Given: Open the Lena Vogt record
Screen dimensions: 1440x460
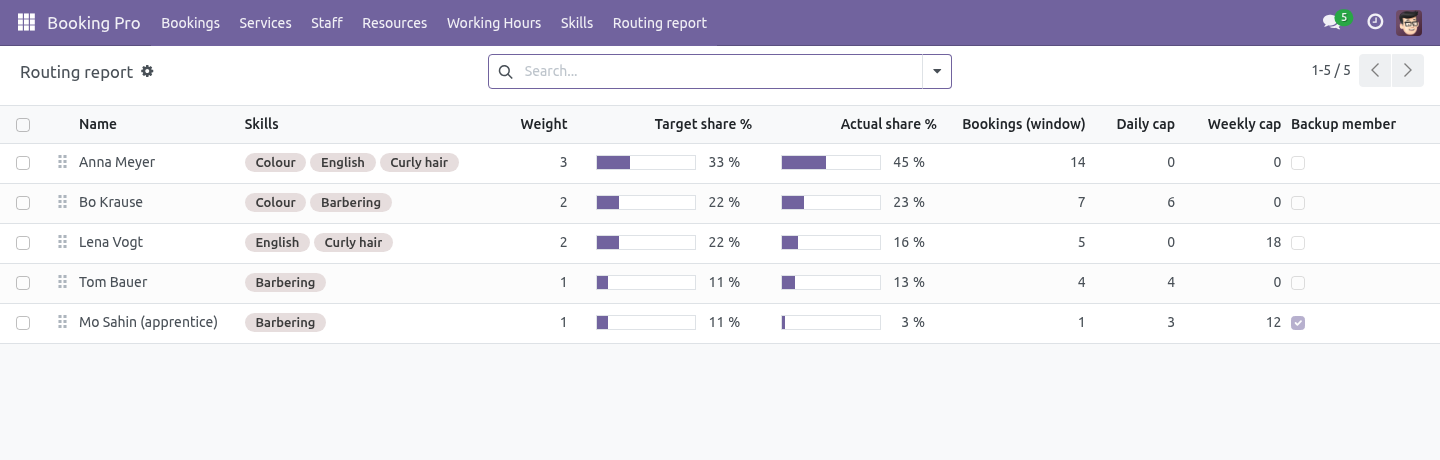Looking at the screenshot, I should (111, 242).
